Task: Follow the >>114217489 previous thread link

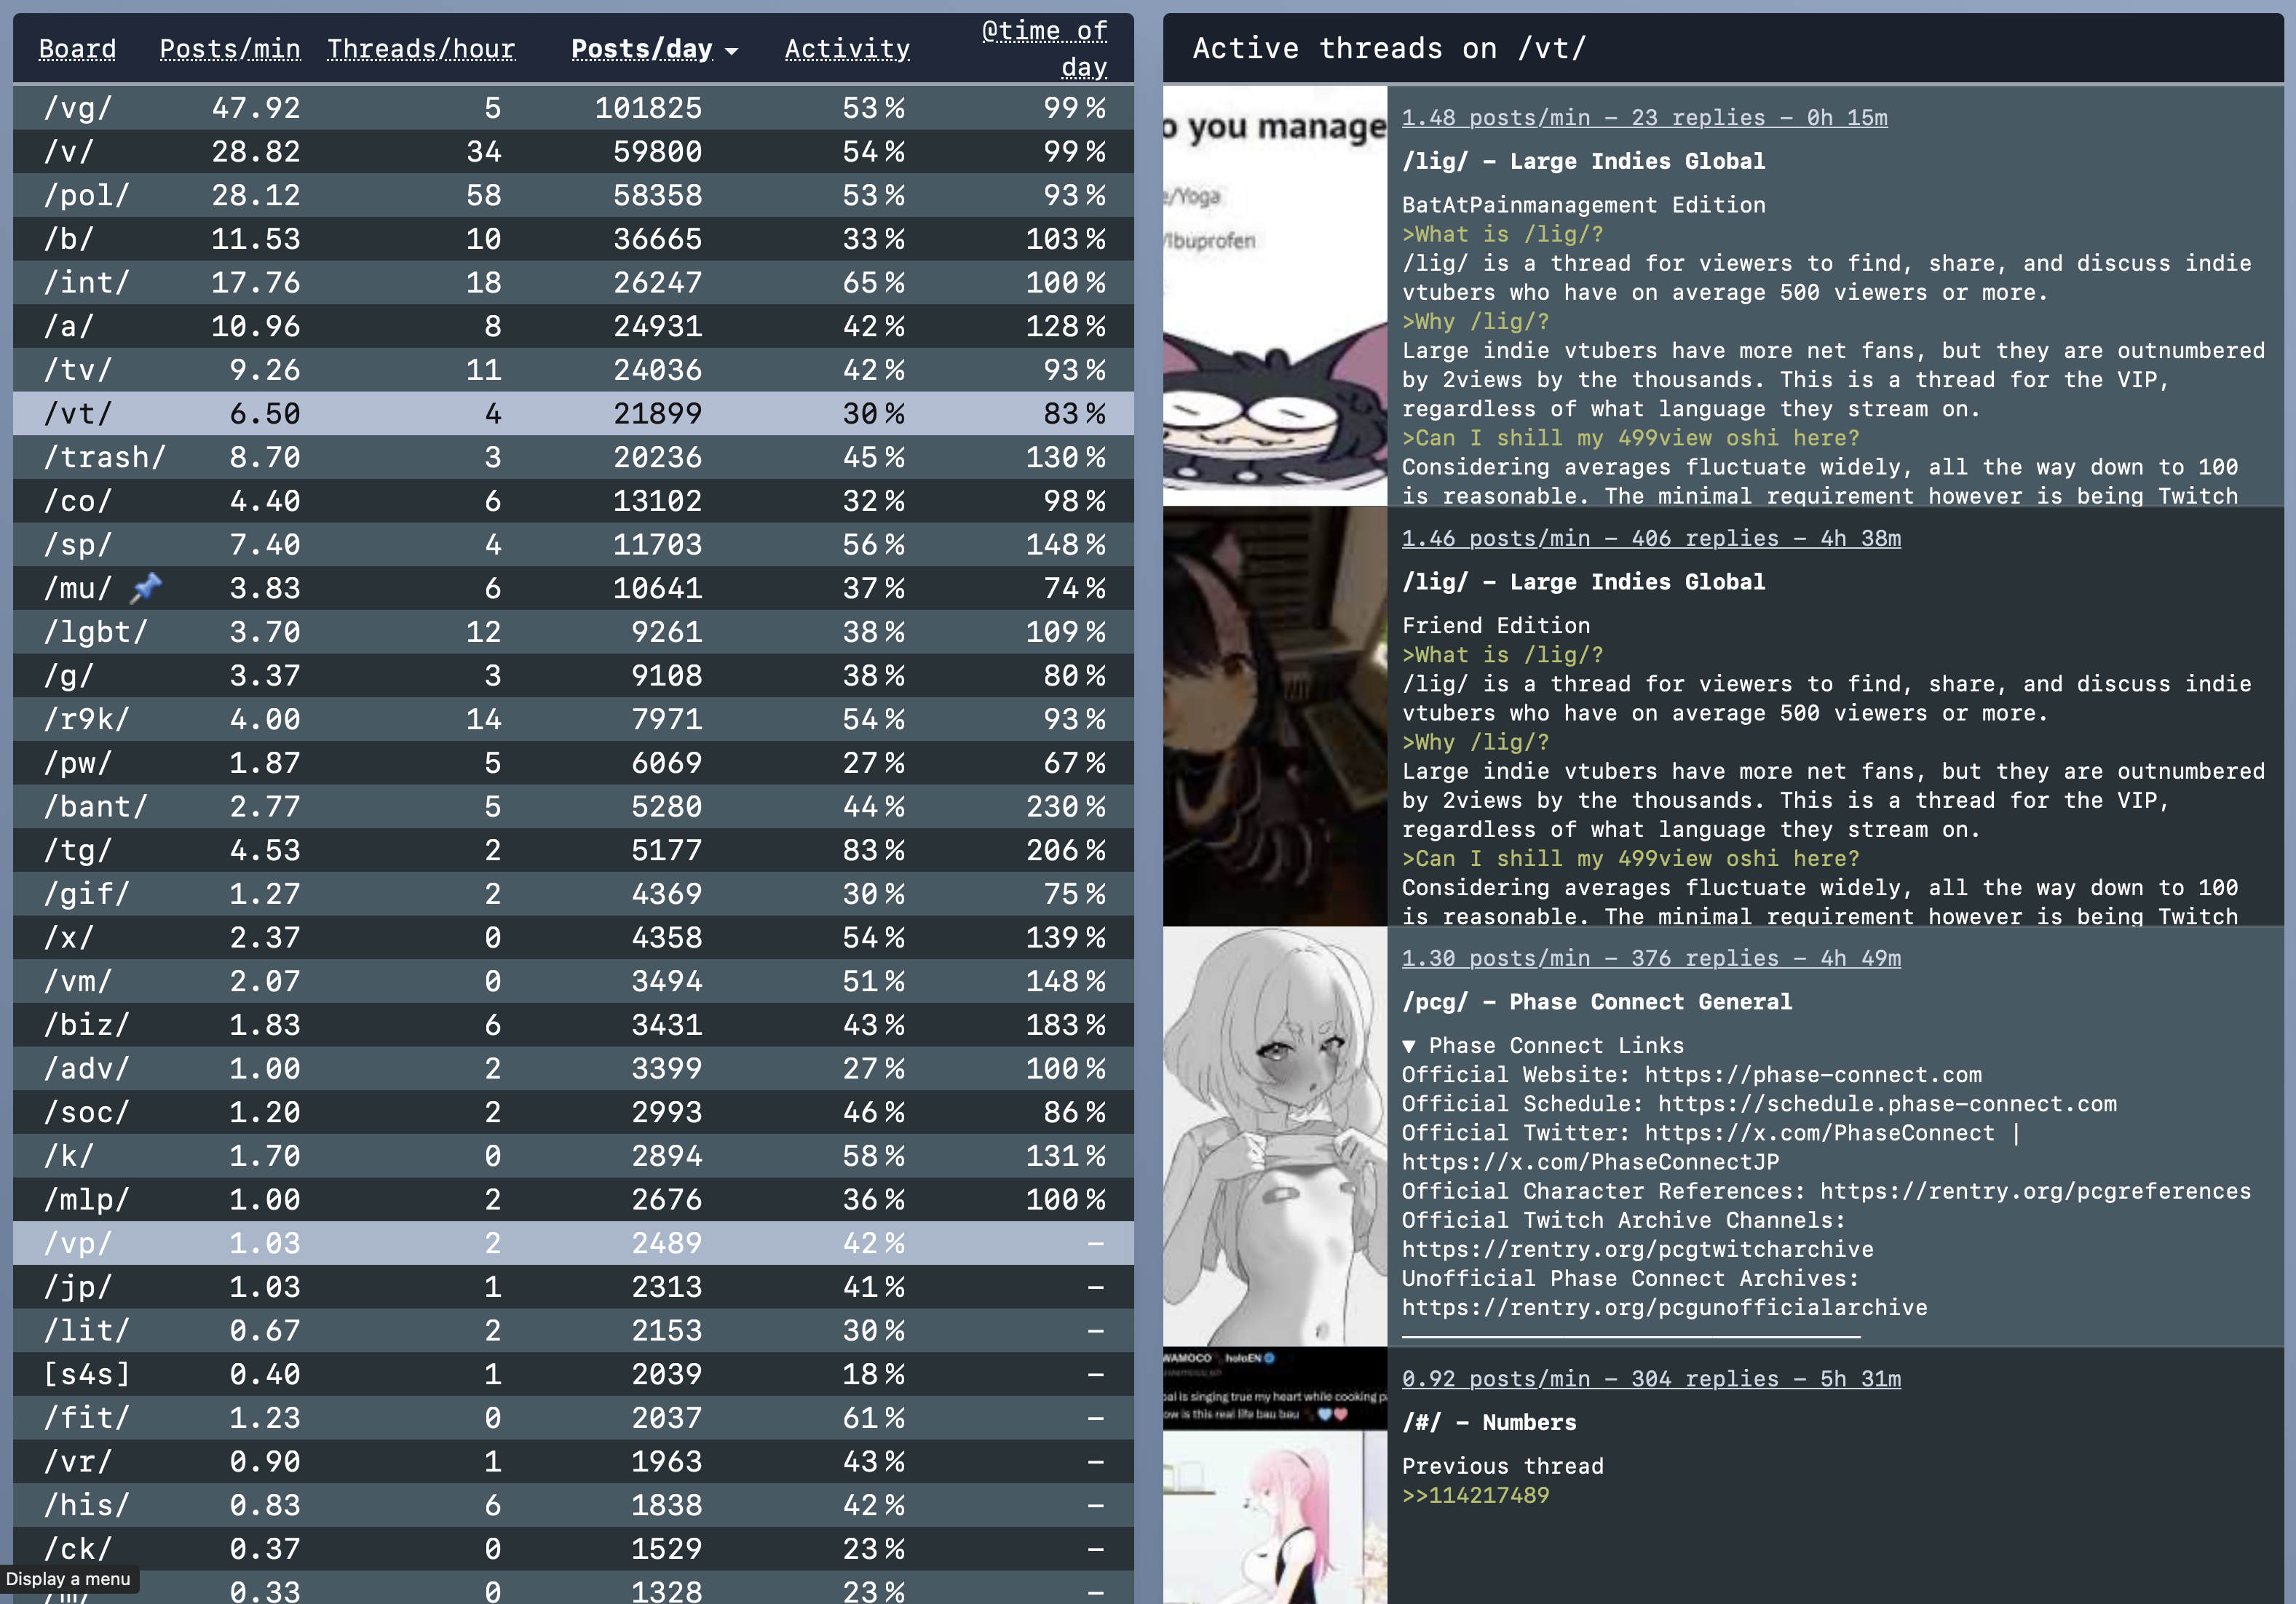Action: [x=1475, y=1496]
